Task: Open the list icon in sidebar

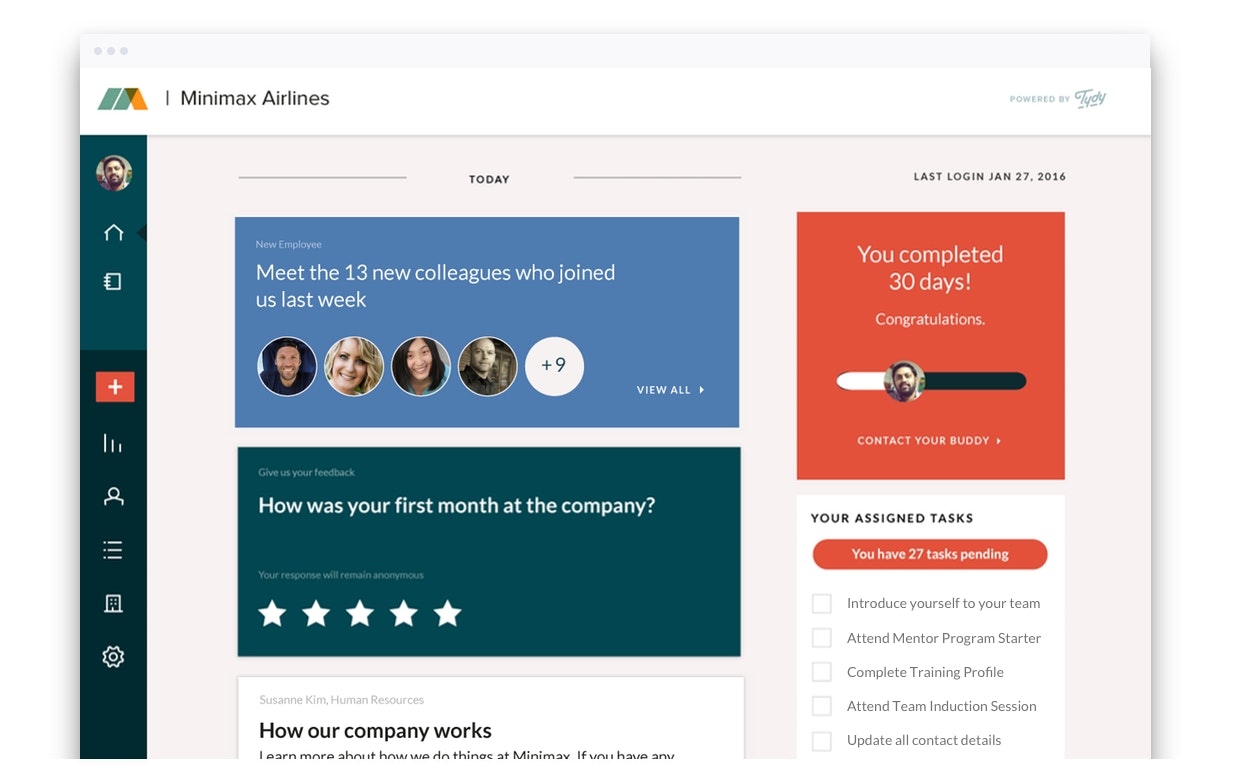Action: click(113, 550)
